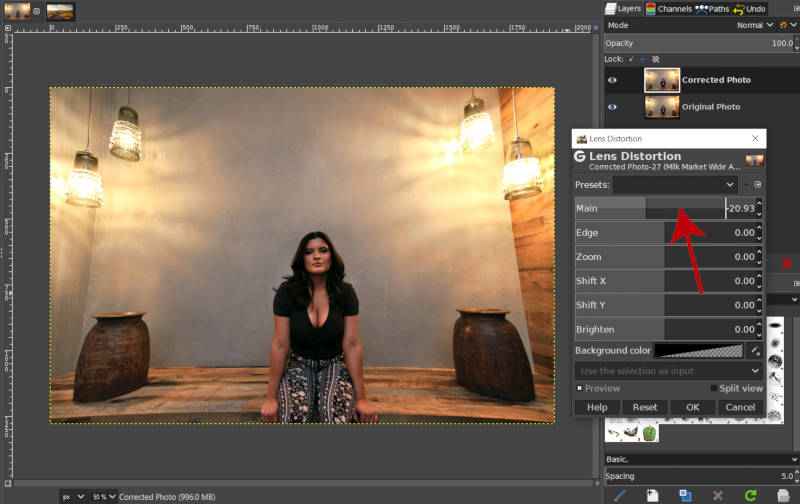
Task: Click the navigation icon at canvas bottom-right
Action: coord(597,483)
